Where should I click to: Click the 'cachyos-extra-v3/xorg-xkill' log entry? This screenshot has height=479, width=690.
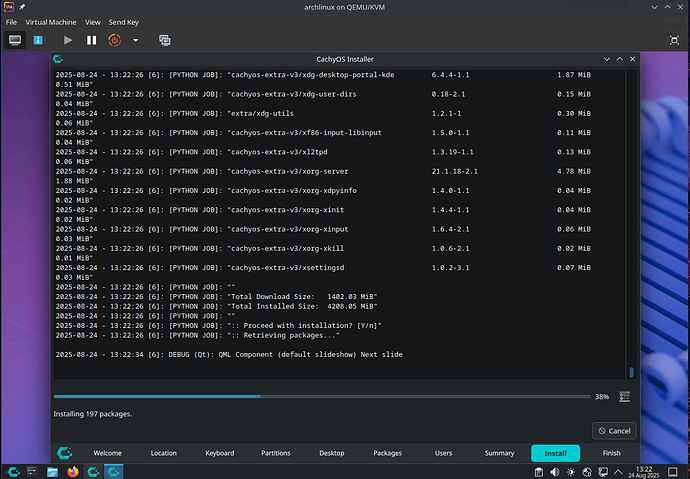pyautogui.click(x=323, y=253)
